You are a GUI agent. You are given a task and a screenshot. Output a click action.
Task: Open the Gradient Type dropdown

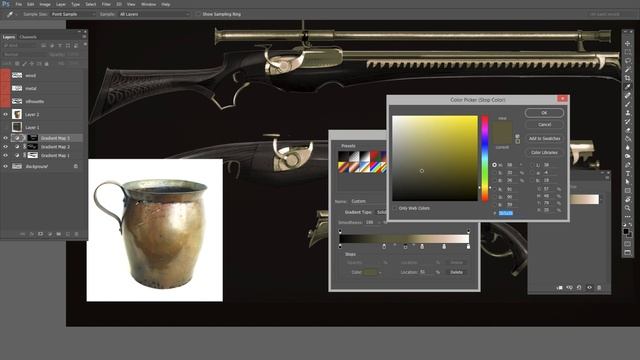(381, 212)
